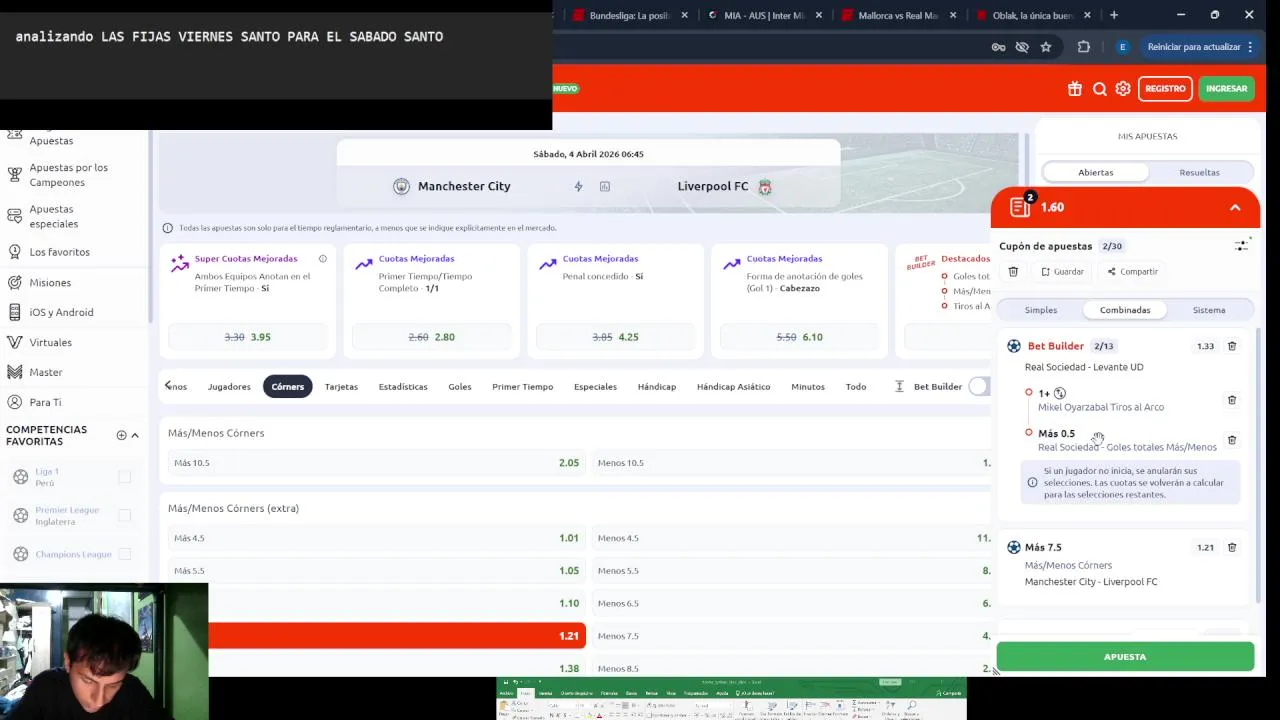Select Simples coupon tab
1280x720 pixels.
pos(1041,310)
